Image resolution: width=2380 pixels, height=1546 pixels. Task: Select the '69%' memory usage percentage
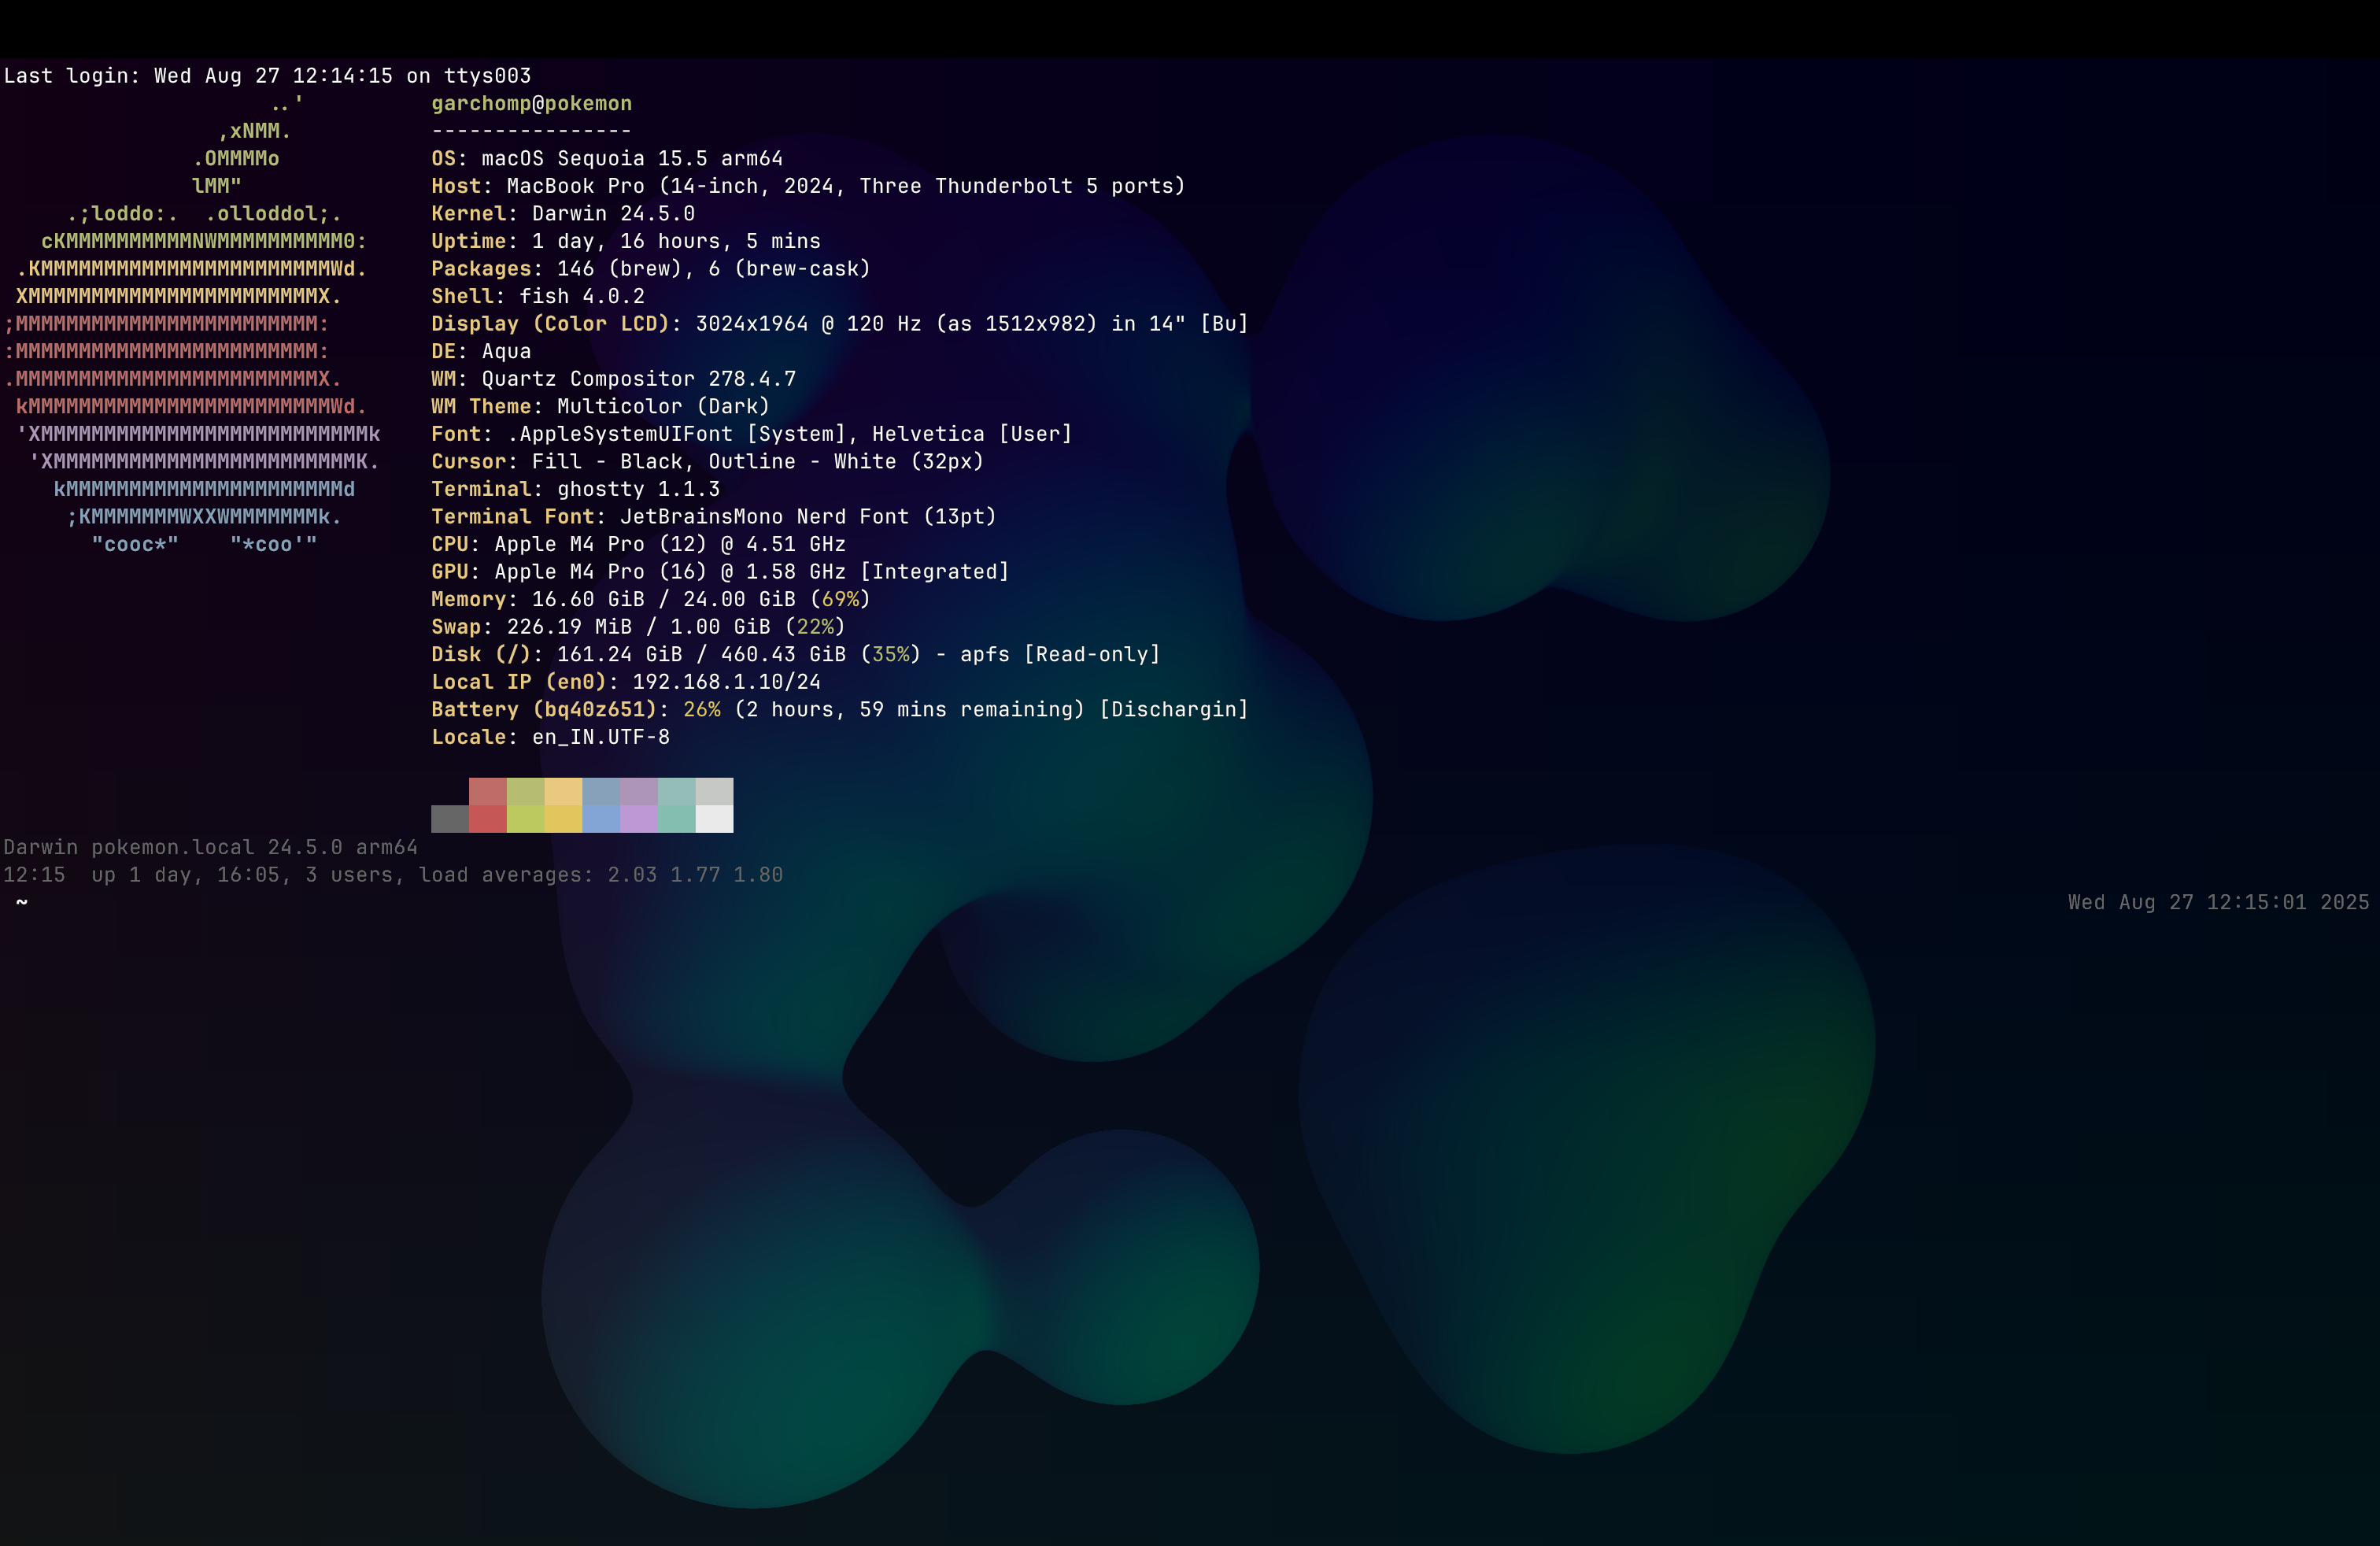tap(840, 600)
